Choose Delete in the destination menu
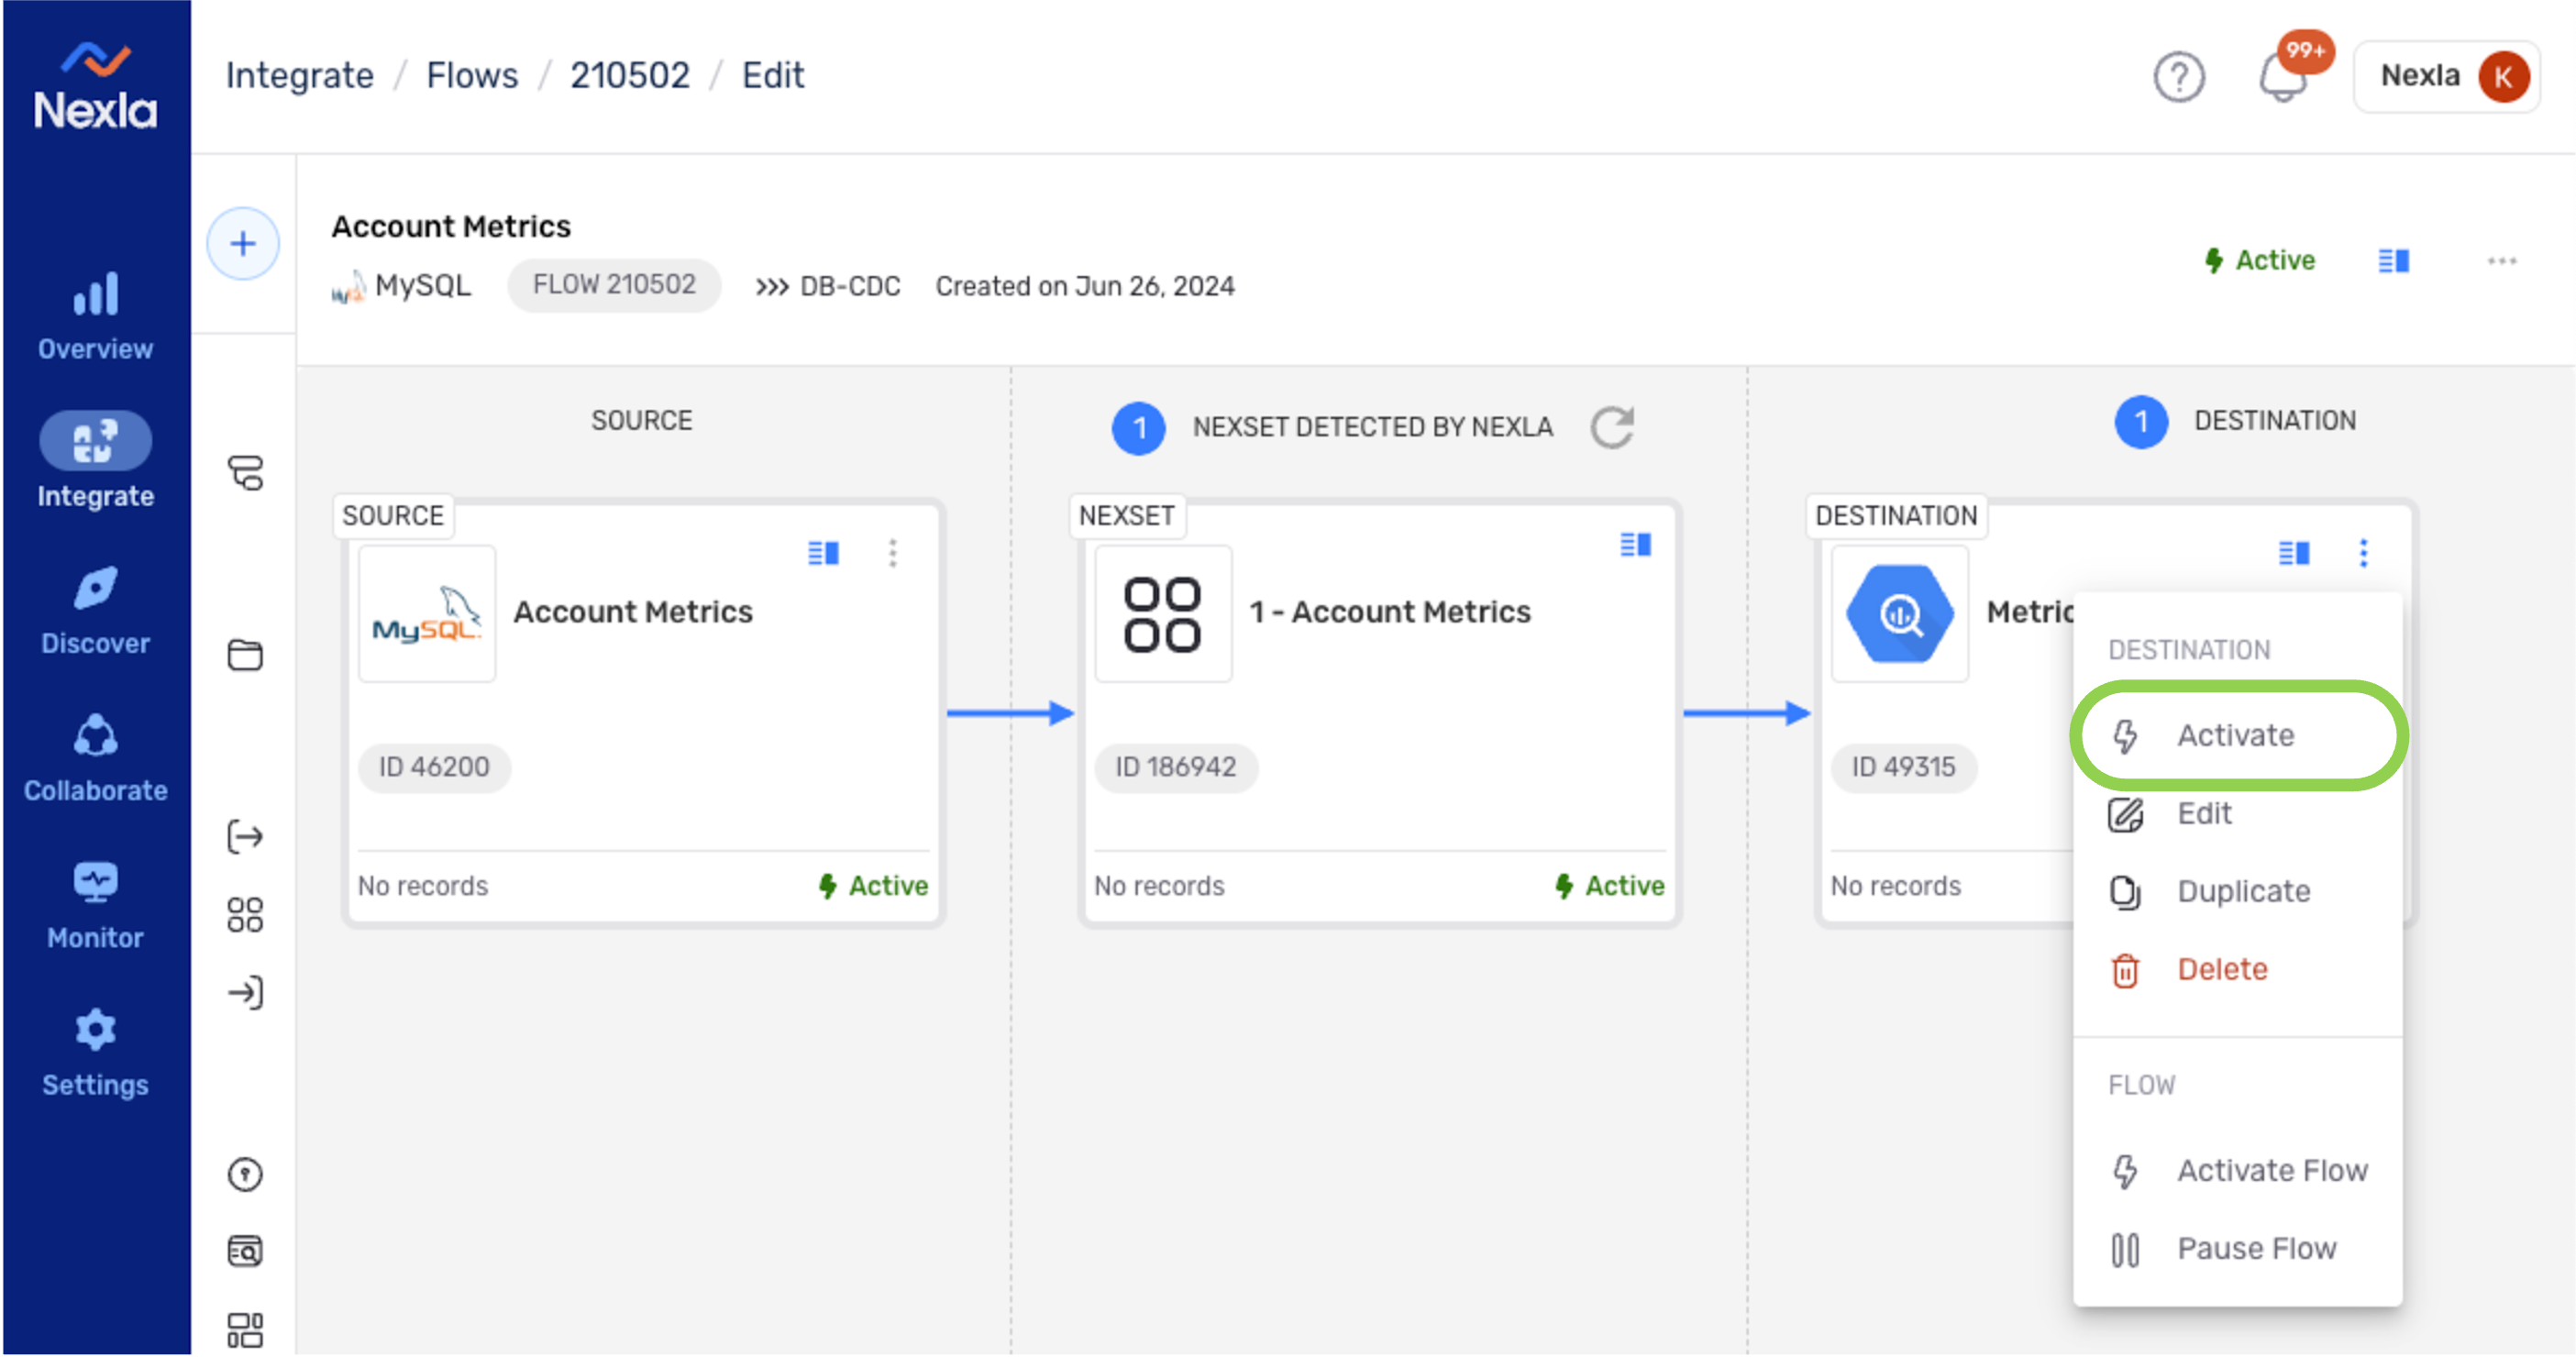This screenshot has width=2576, height=1357. (2237, 970)
